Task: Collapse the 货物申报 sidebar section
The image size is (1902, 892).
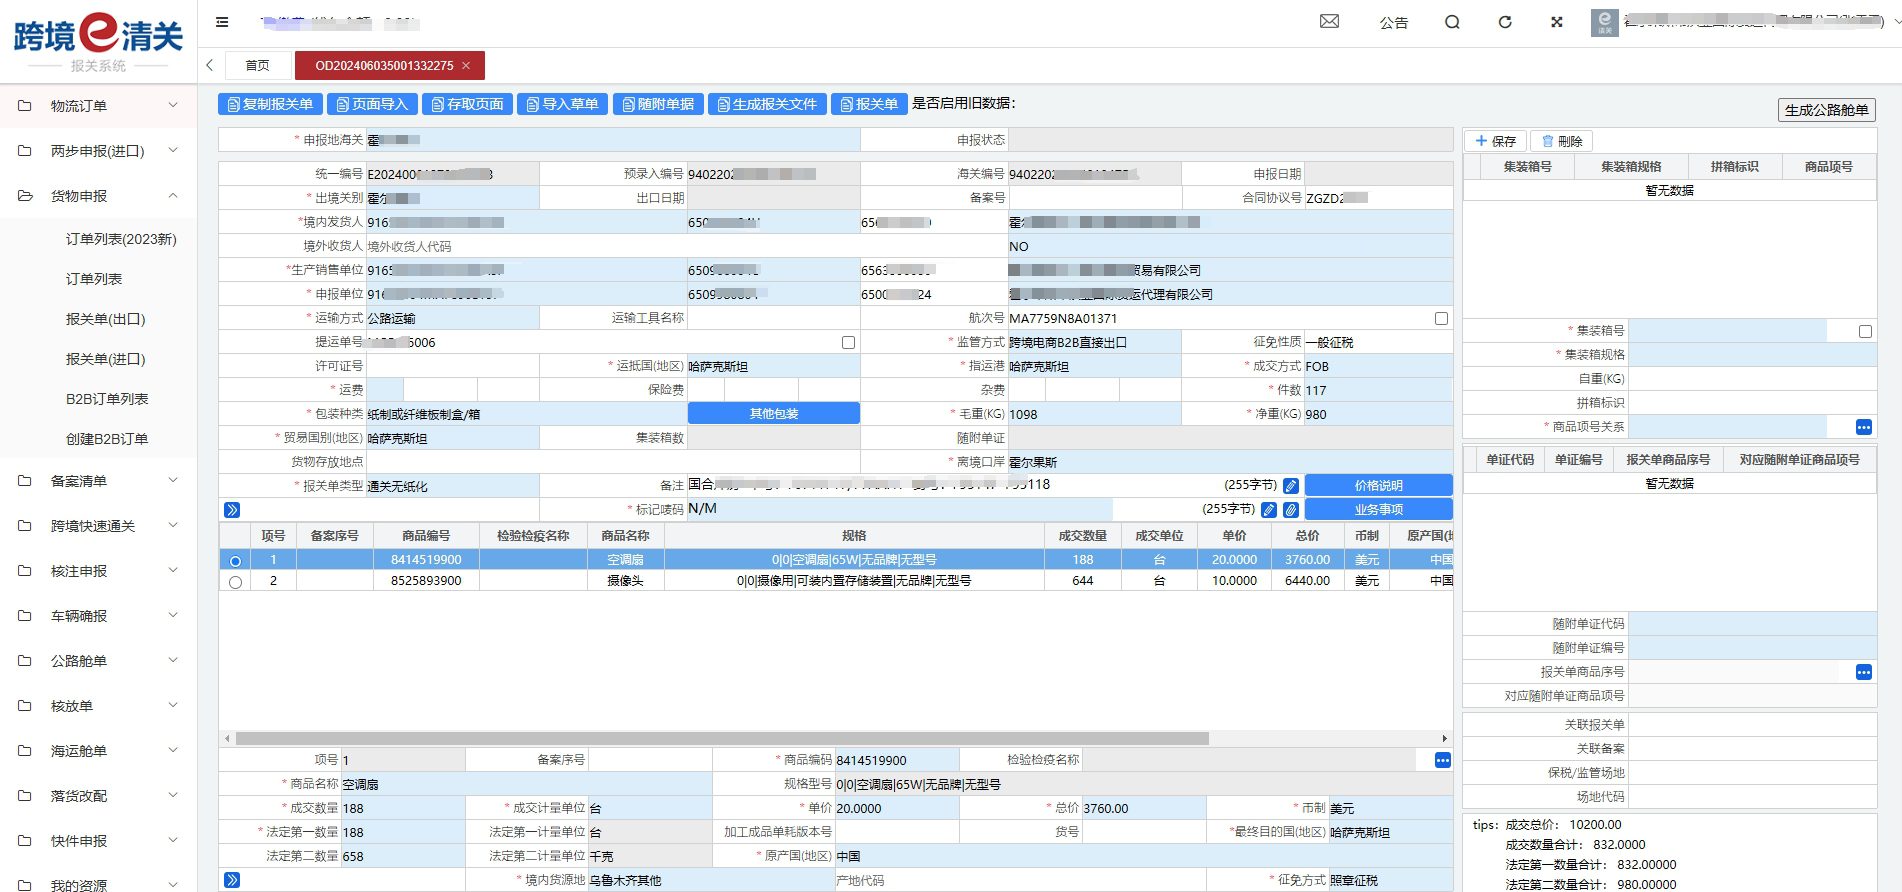Action: point(98,196)
